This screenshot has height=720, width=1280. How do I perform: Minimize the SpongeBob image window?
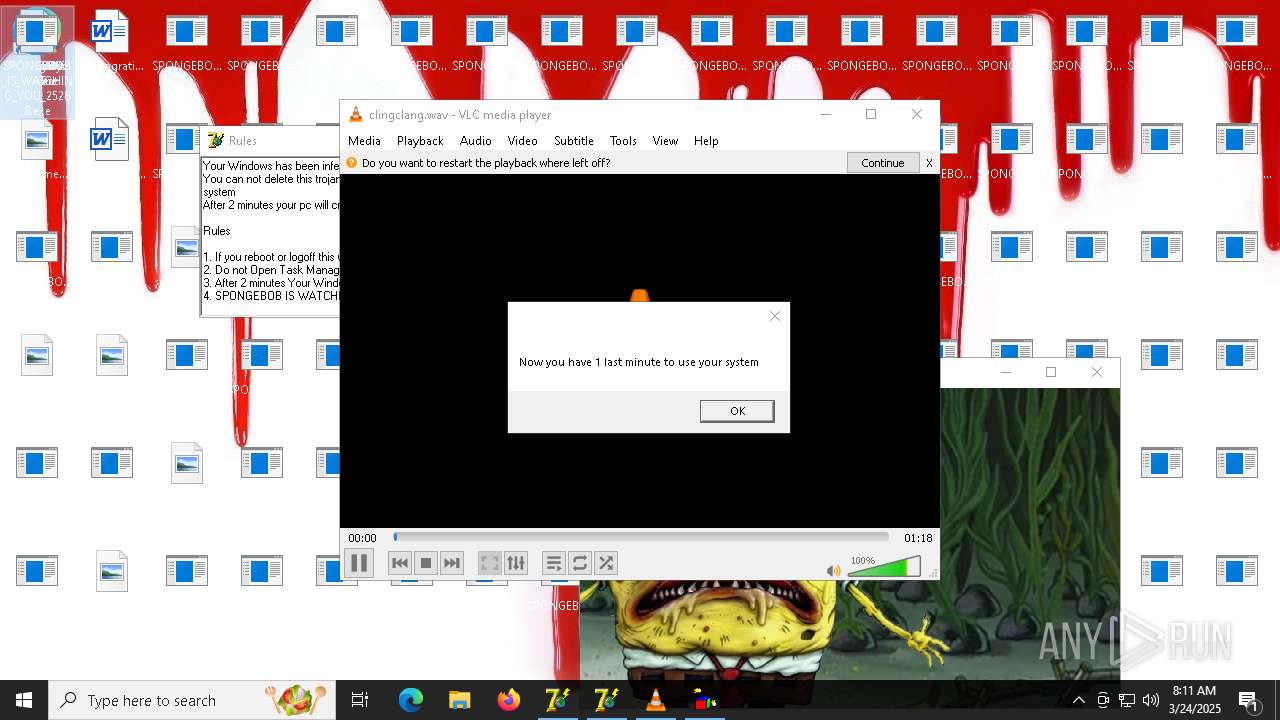click(1006, 372)
